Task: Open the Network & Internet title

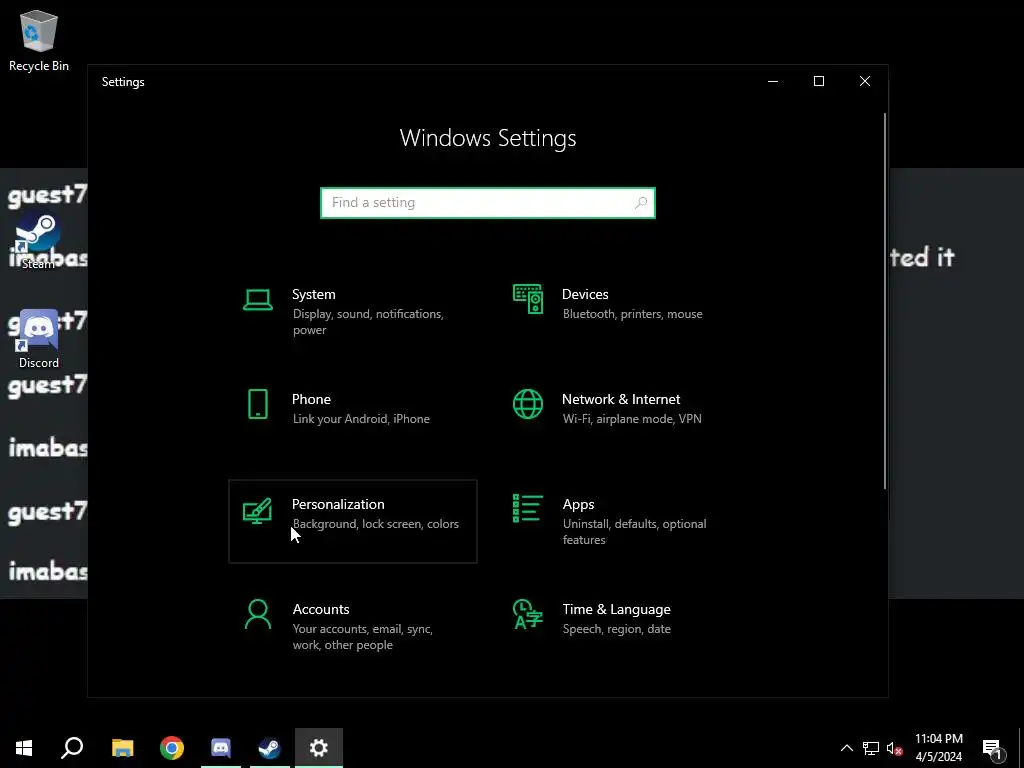Action: tap(621, 399)
